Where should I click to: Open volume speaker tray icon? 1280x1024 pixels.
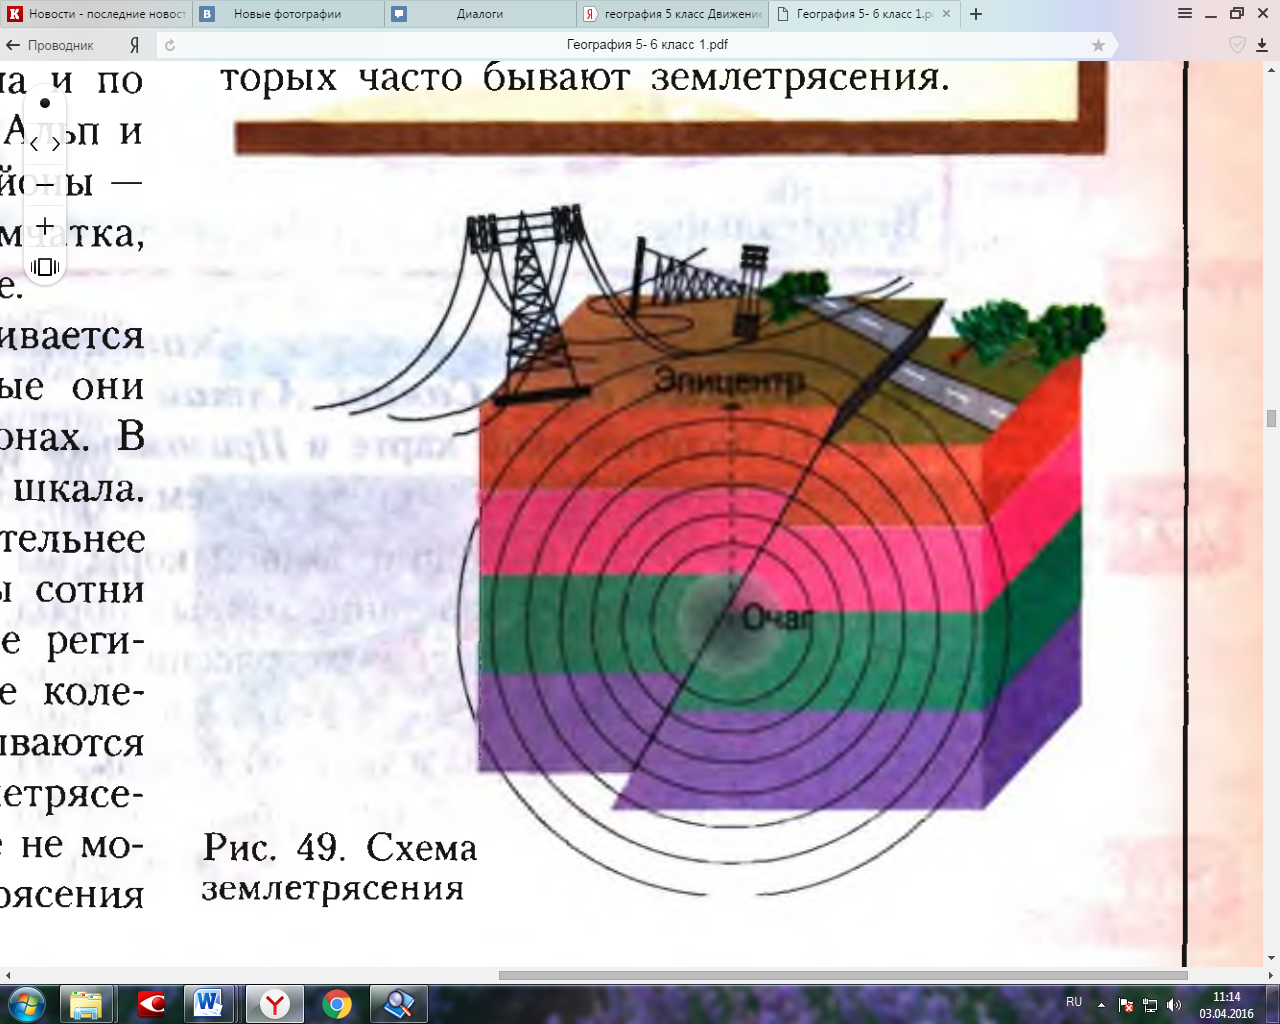click(x=1174, y=1005)
